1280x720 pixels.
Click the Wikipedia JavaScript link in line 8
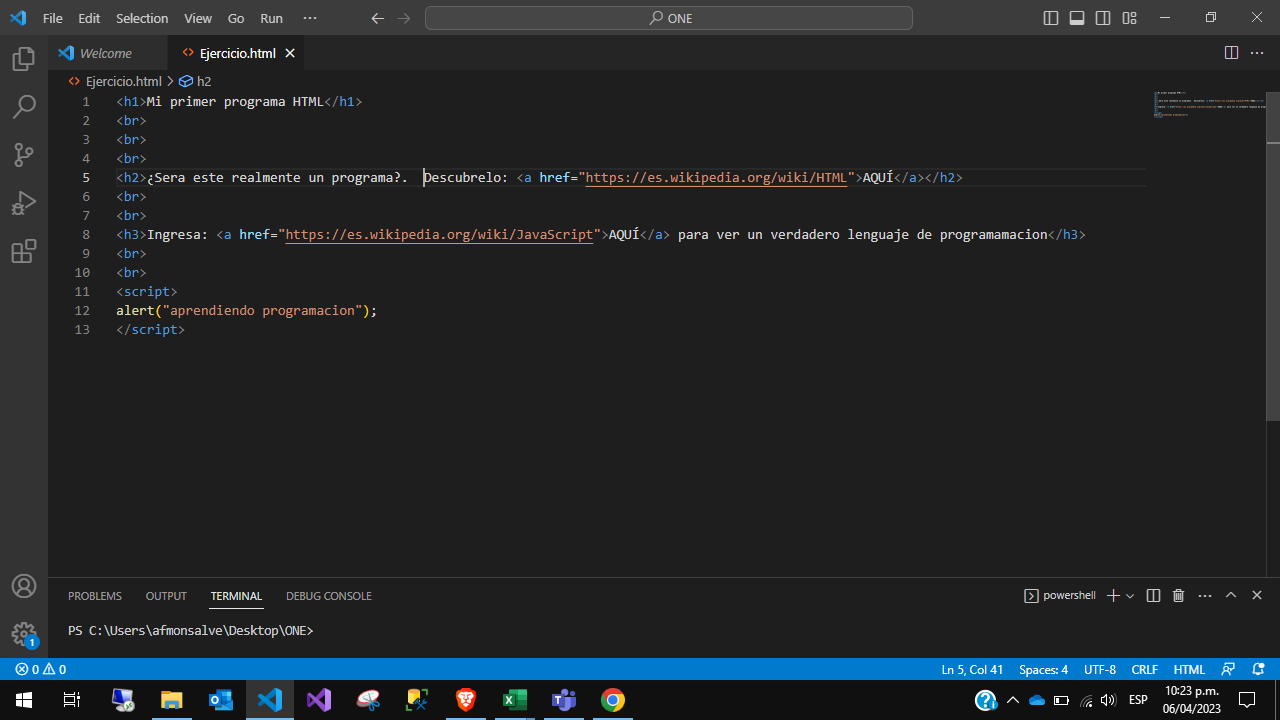coord(439,234)
